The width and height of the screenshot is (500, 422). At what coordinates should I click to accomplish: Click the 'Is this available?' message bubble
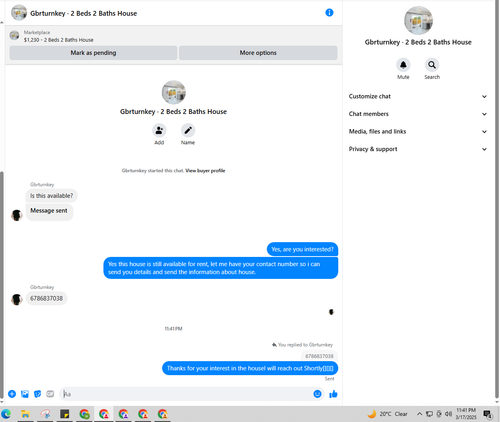point(51,196)
